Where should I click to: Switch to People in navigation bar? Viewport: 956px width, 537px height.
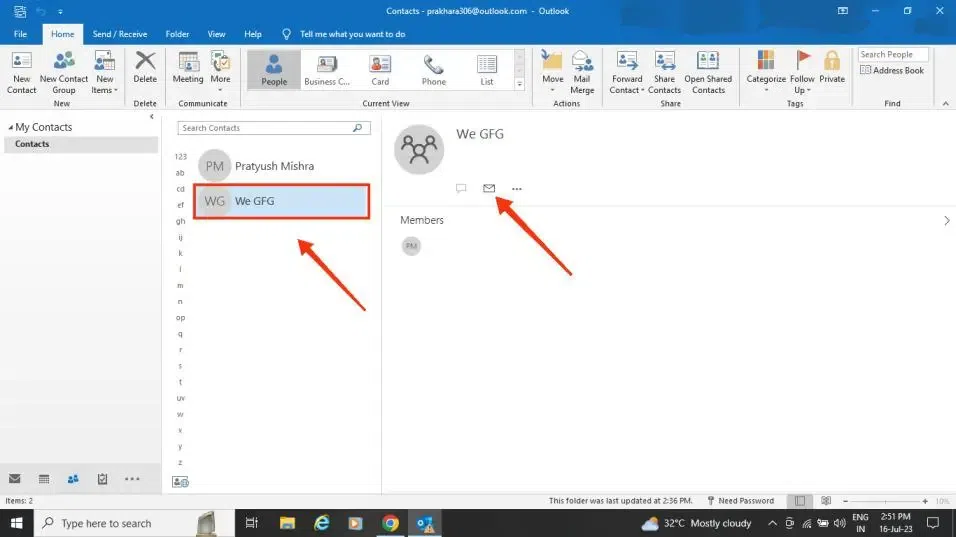pyautogui.click(x=73, y=479)
